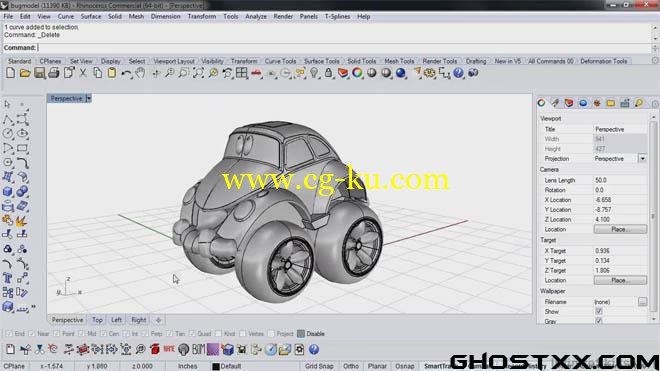Click the purple square icon in the bottom toolbar

click(x=213, y=349)
